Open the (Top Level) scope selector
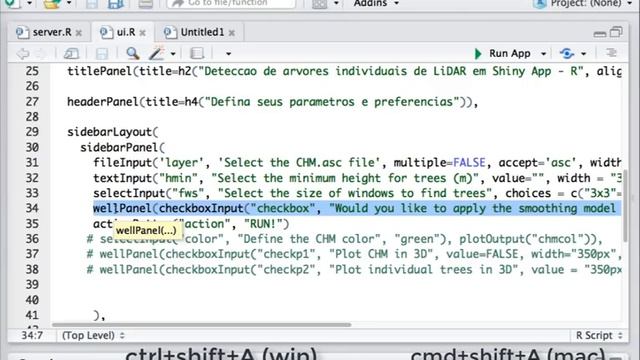The height and width of the screenshot is (360, 640). pyautogui.click(x=93, y=336)
